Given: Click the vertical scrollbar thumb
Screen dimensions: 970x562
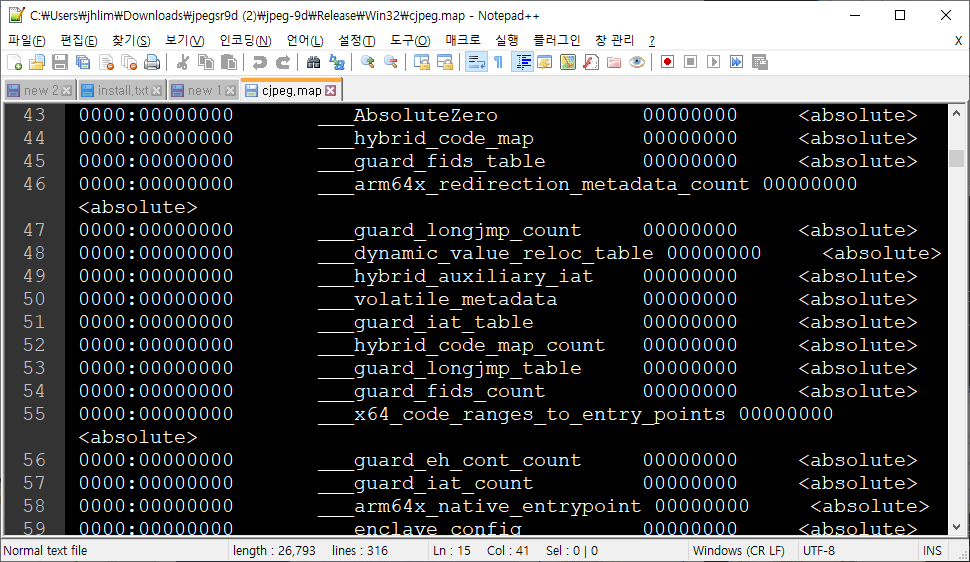Looking at the screenshot, I should (956, 158).
